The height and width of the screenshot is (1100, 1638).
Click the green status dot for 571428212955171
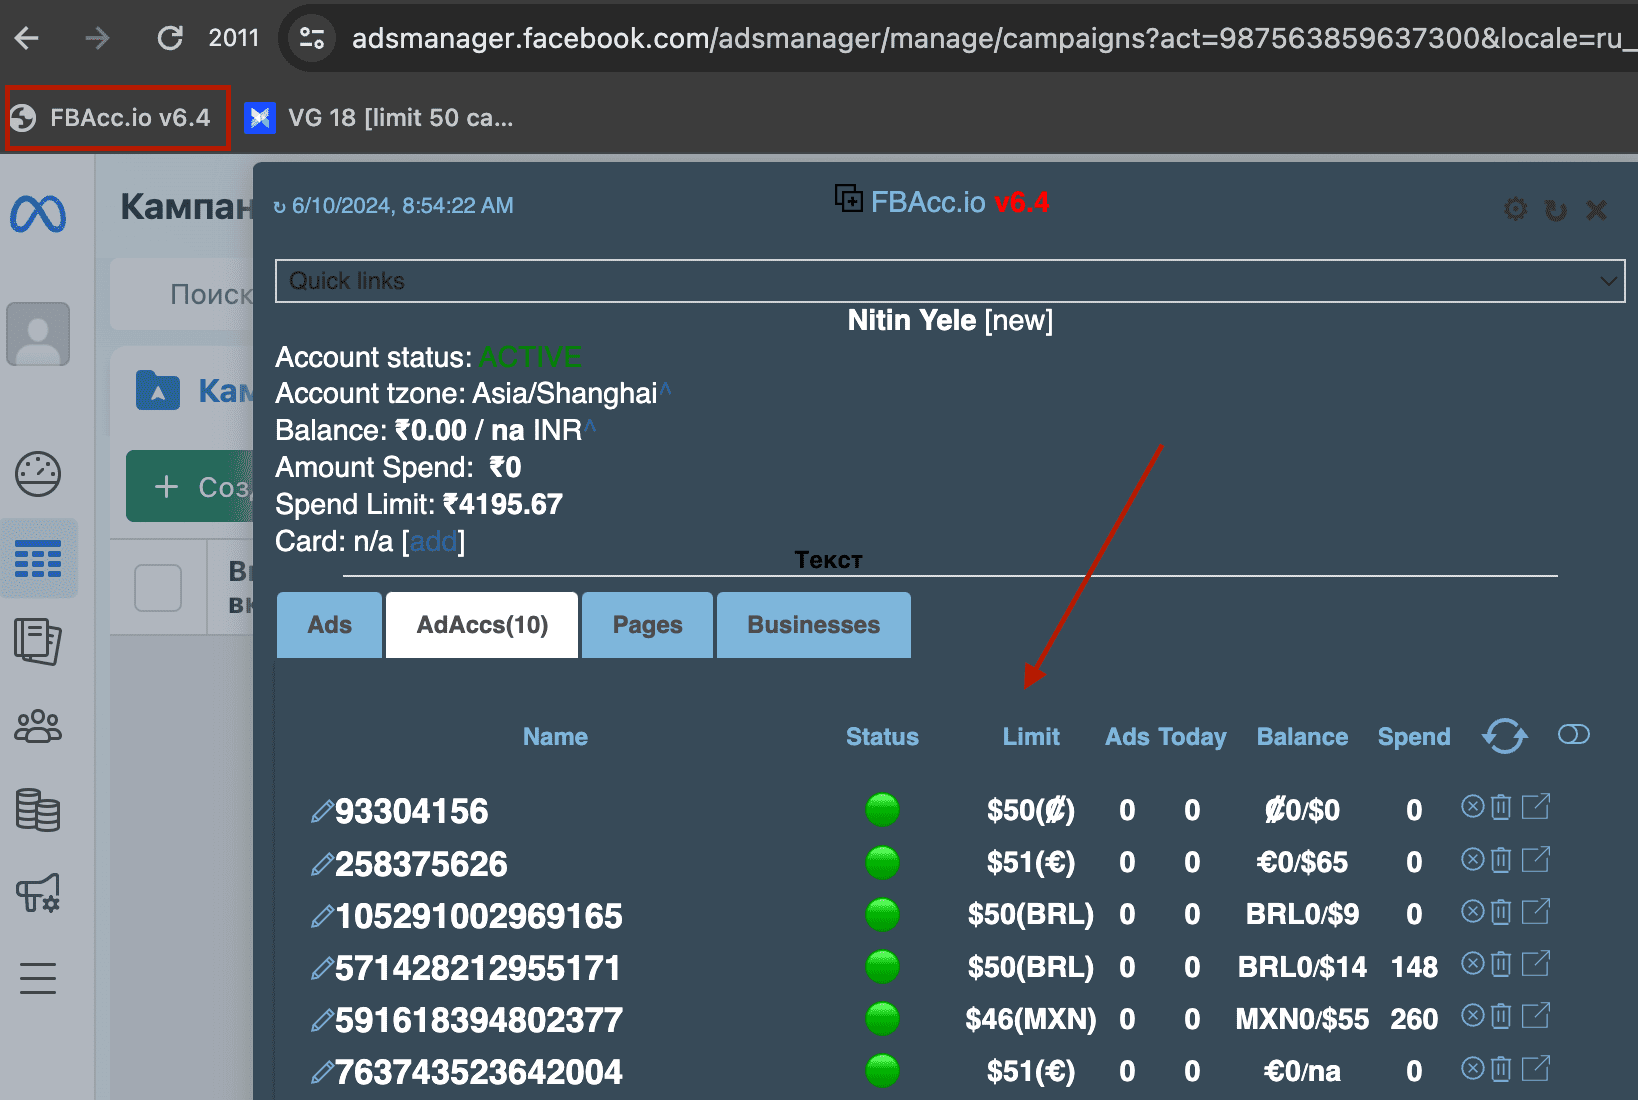882,967
